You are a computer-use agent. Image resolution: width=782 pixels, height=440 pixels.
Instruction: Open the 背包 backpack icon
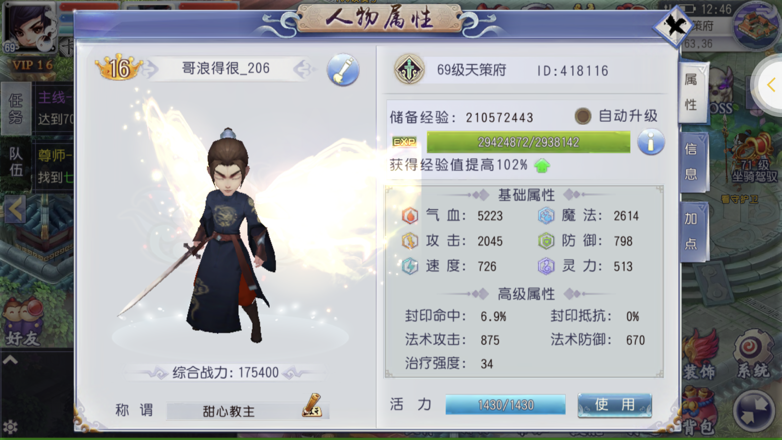pos(699,412)
